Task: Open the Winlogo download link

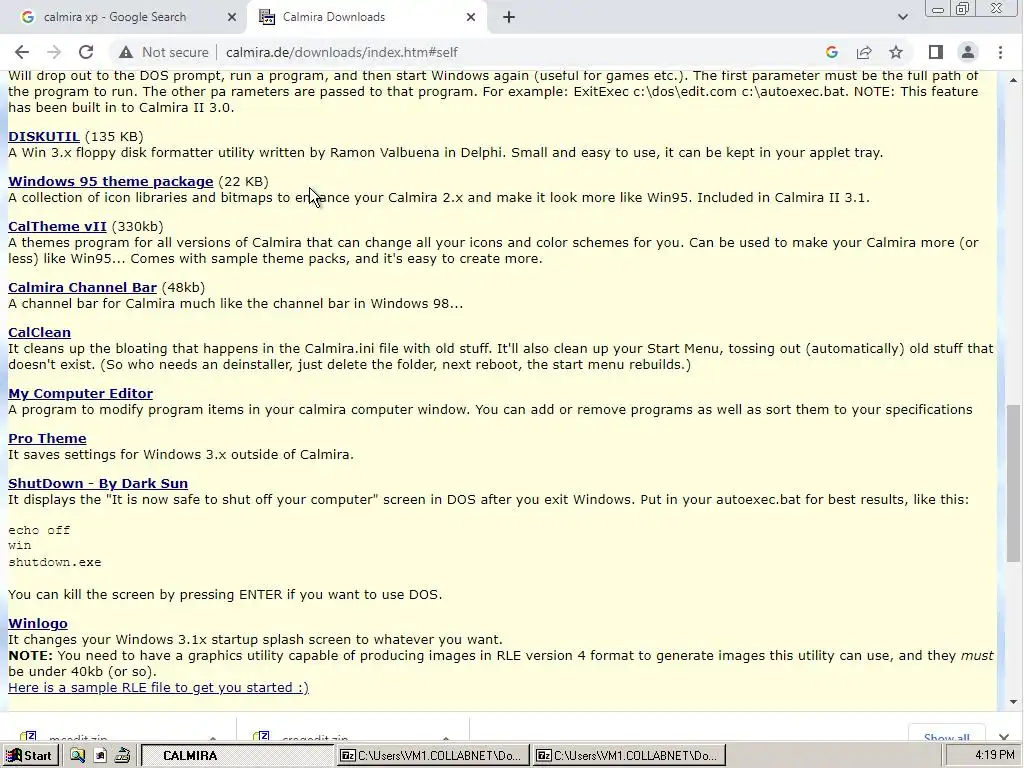Action: [38, 624]
